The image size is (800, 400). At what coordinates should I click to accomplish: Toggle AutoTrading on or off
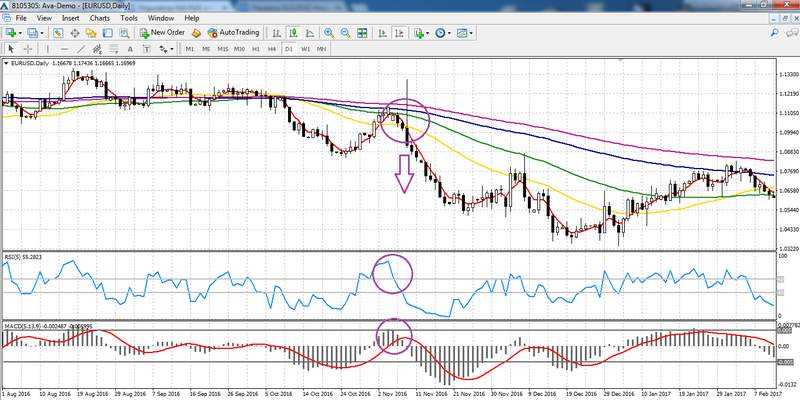pyautogui.click(x=234, y=33)
